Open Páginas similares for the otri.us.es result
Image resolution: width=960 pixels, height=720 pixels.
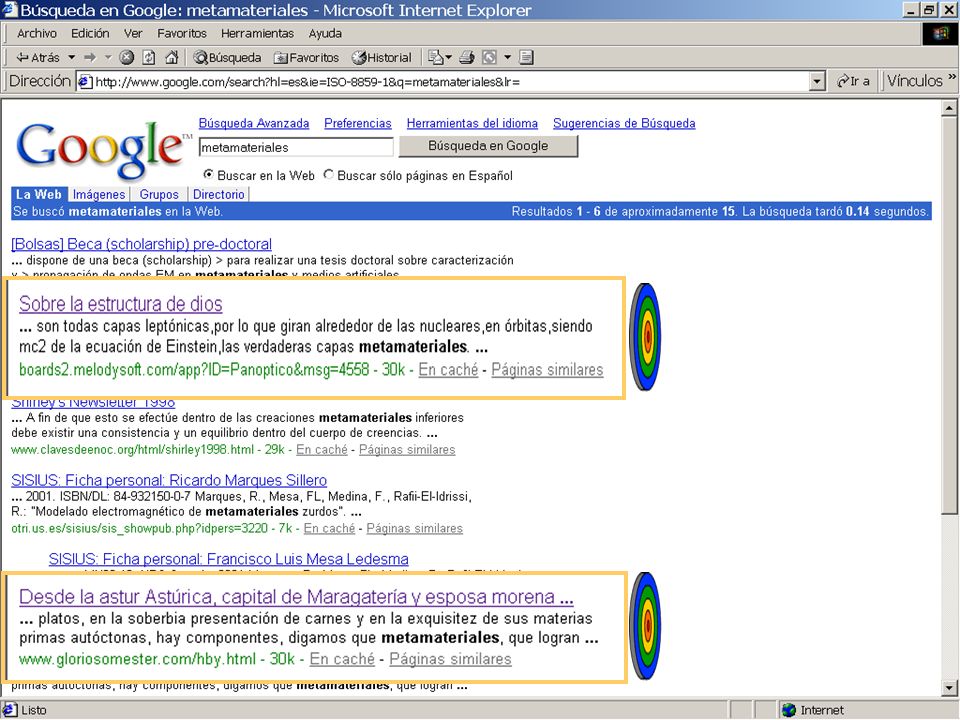tap(414, 528)
